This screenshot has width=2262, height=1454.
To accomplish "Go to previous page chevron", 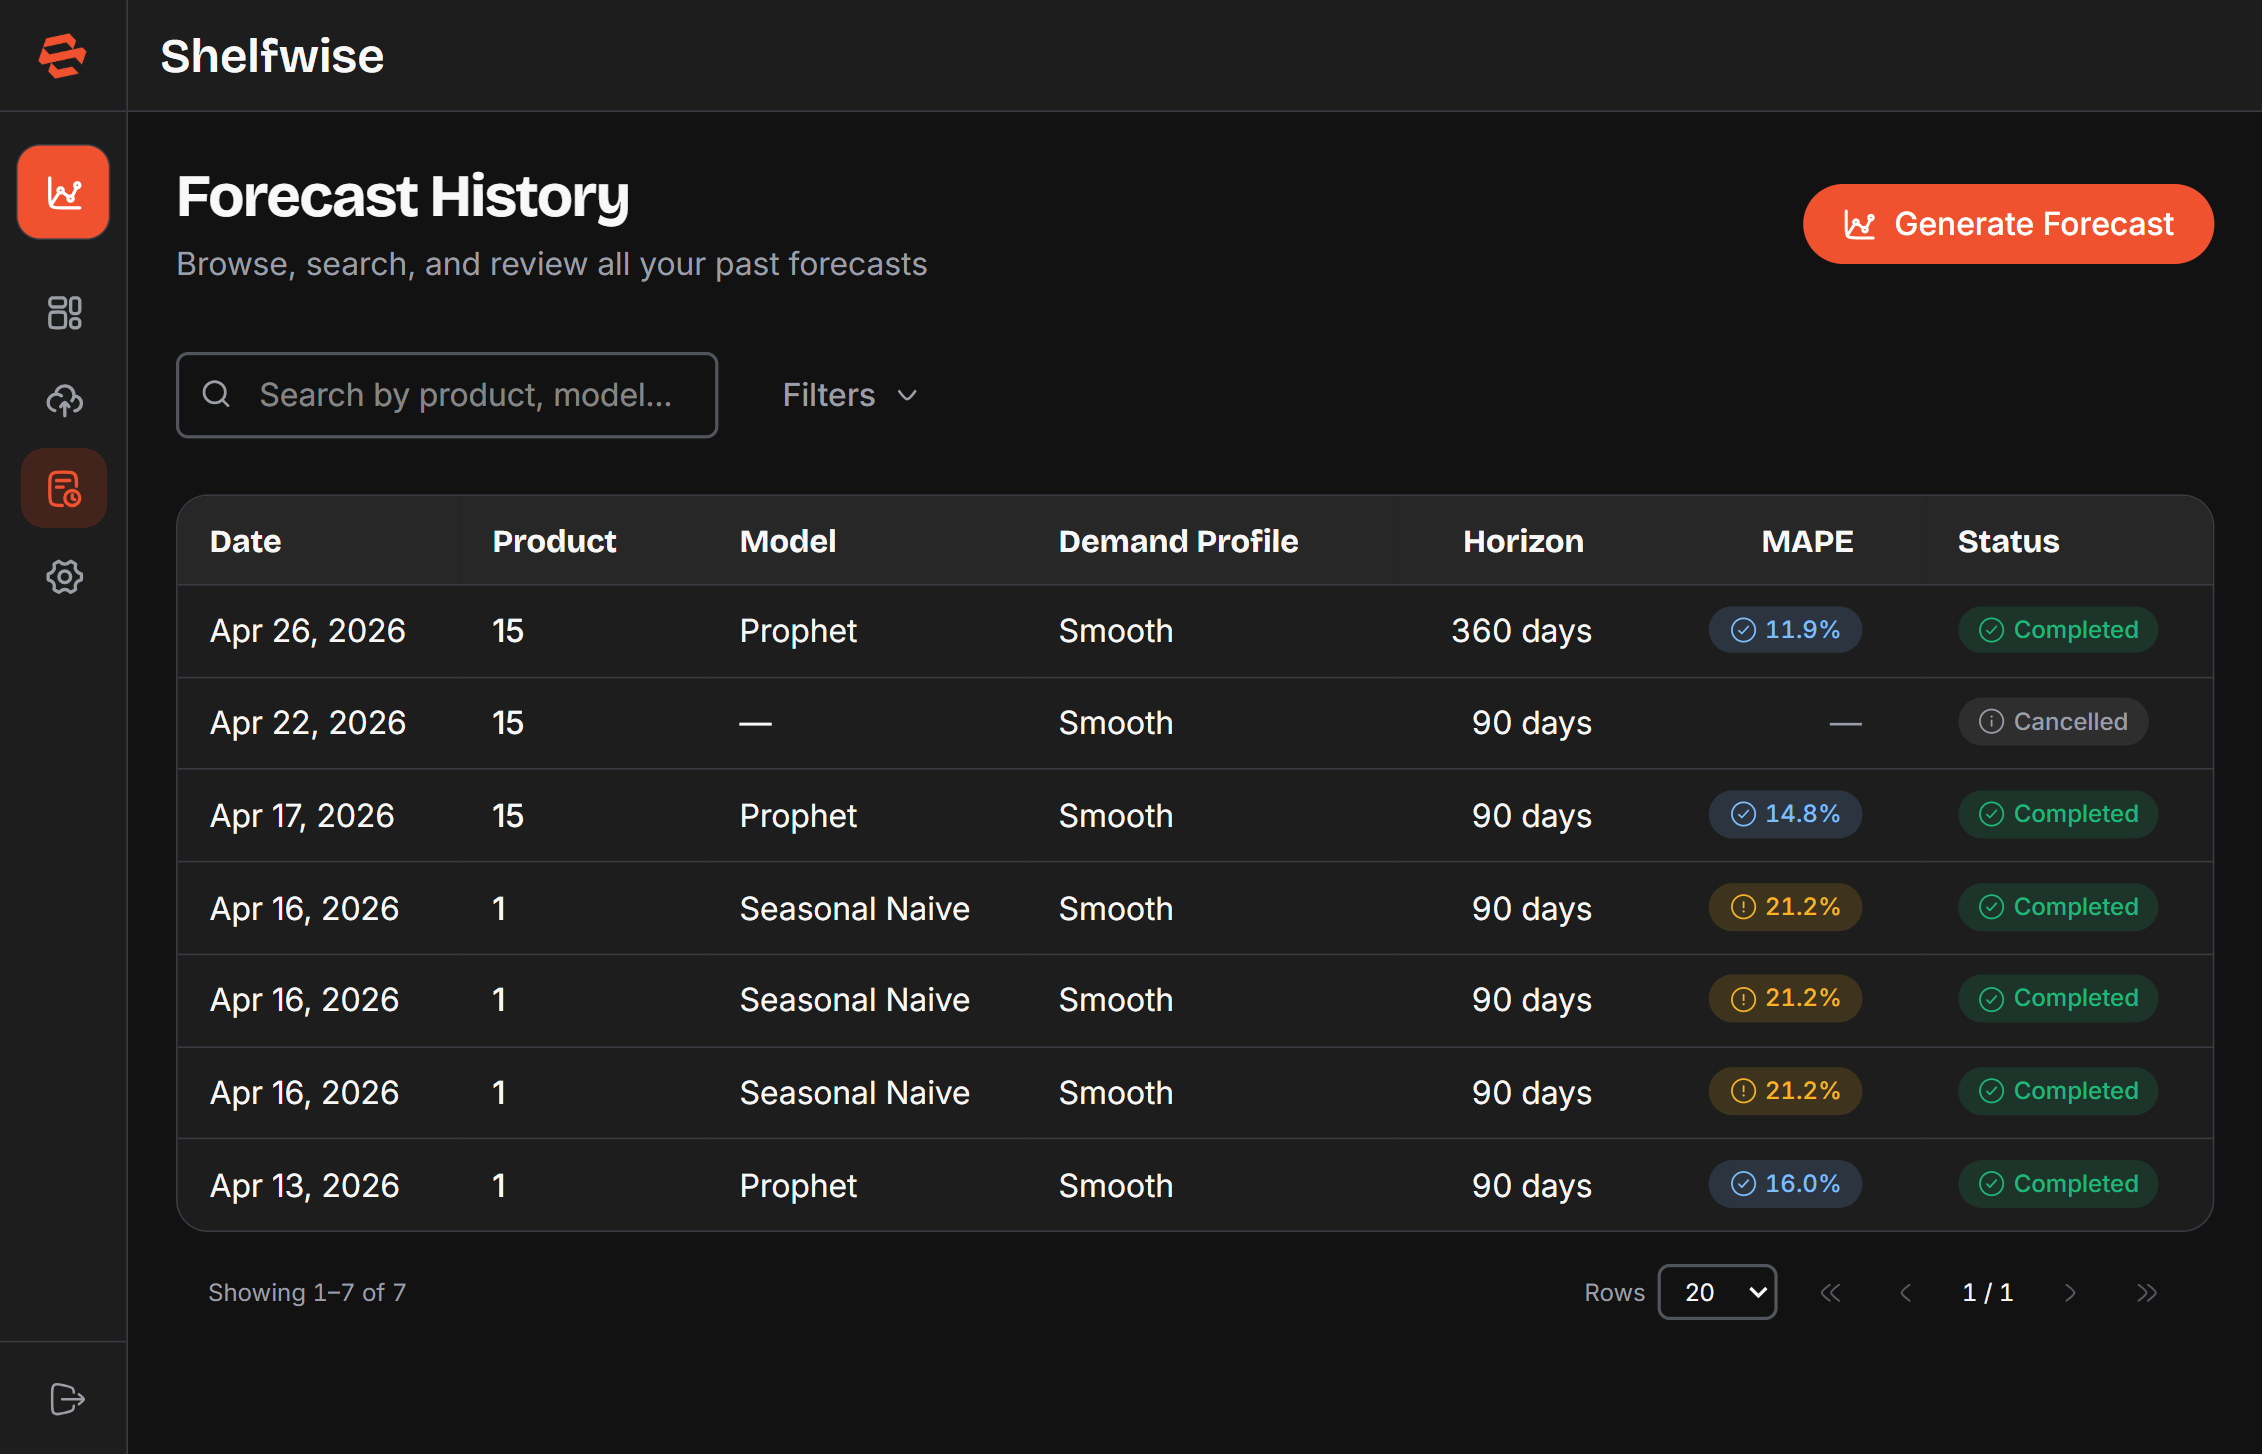I will pyautogui.click(x=1906, y=1292).
